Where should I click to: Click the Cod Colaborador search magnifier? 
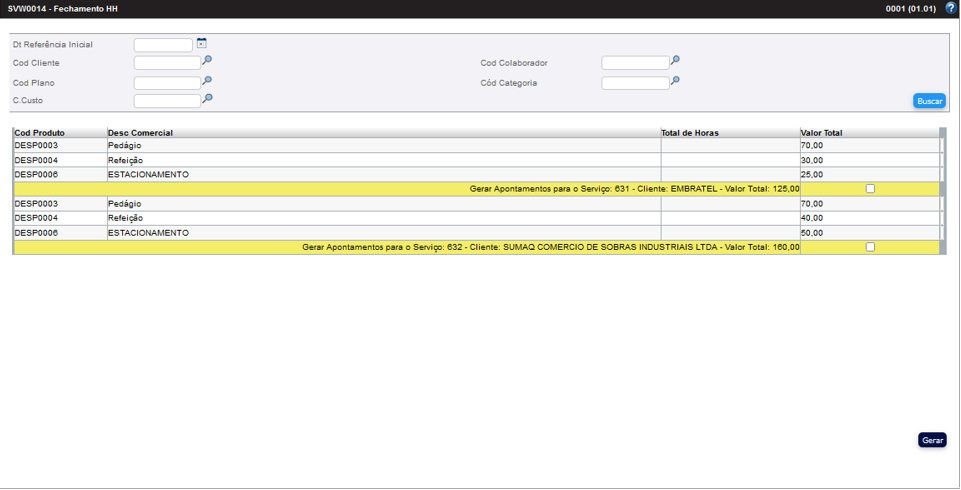675,61
